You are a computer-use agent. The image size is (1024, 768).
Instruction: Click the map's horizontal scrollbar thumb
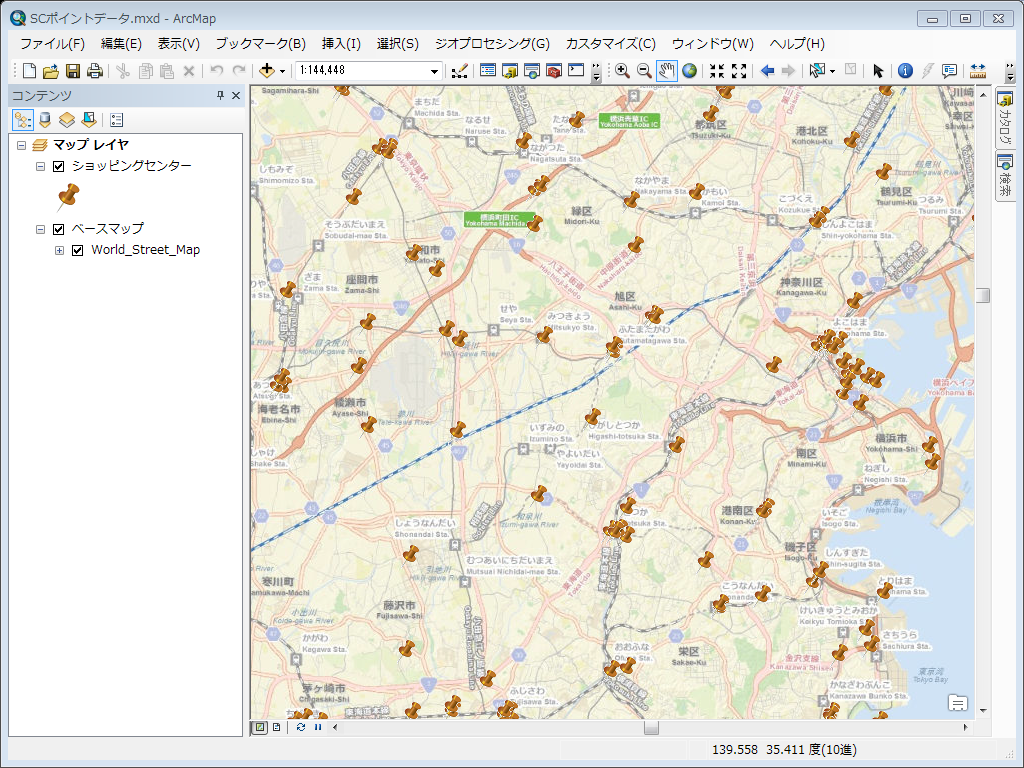pos(651,727)
